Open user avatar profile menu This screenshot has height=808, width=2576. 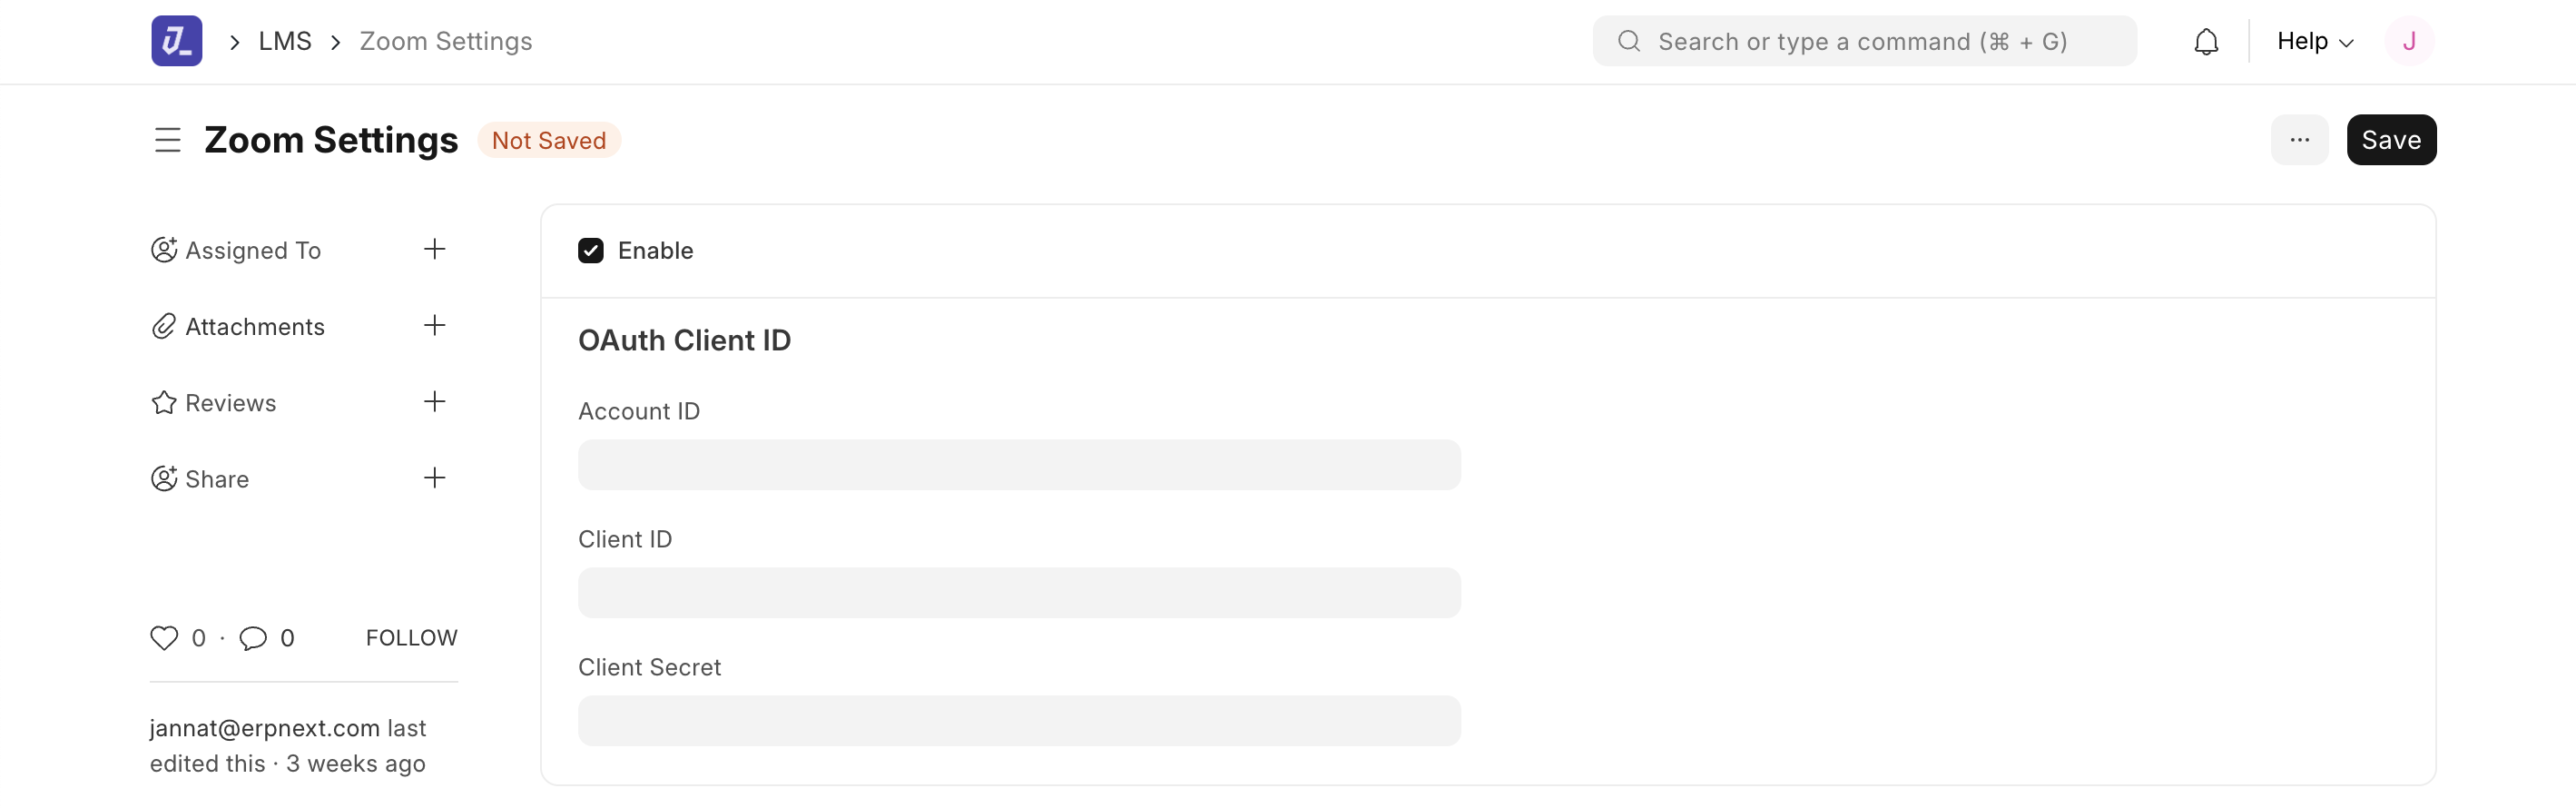(x=2409, y=41)
